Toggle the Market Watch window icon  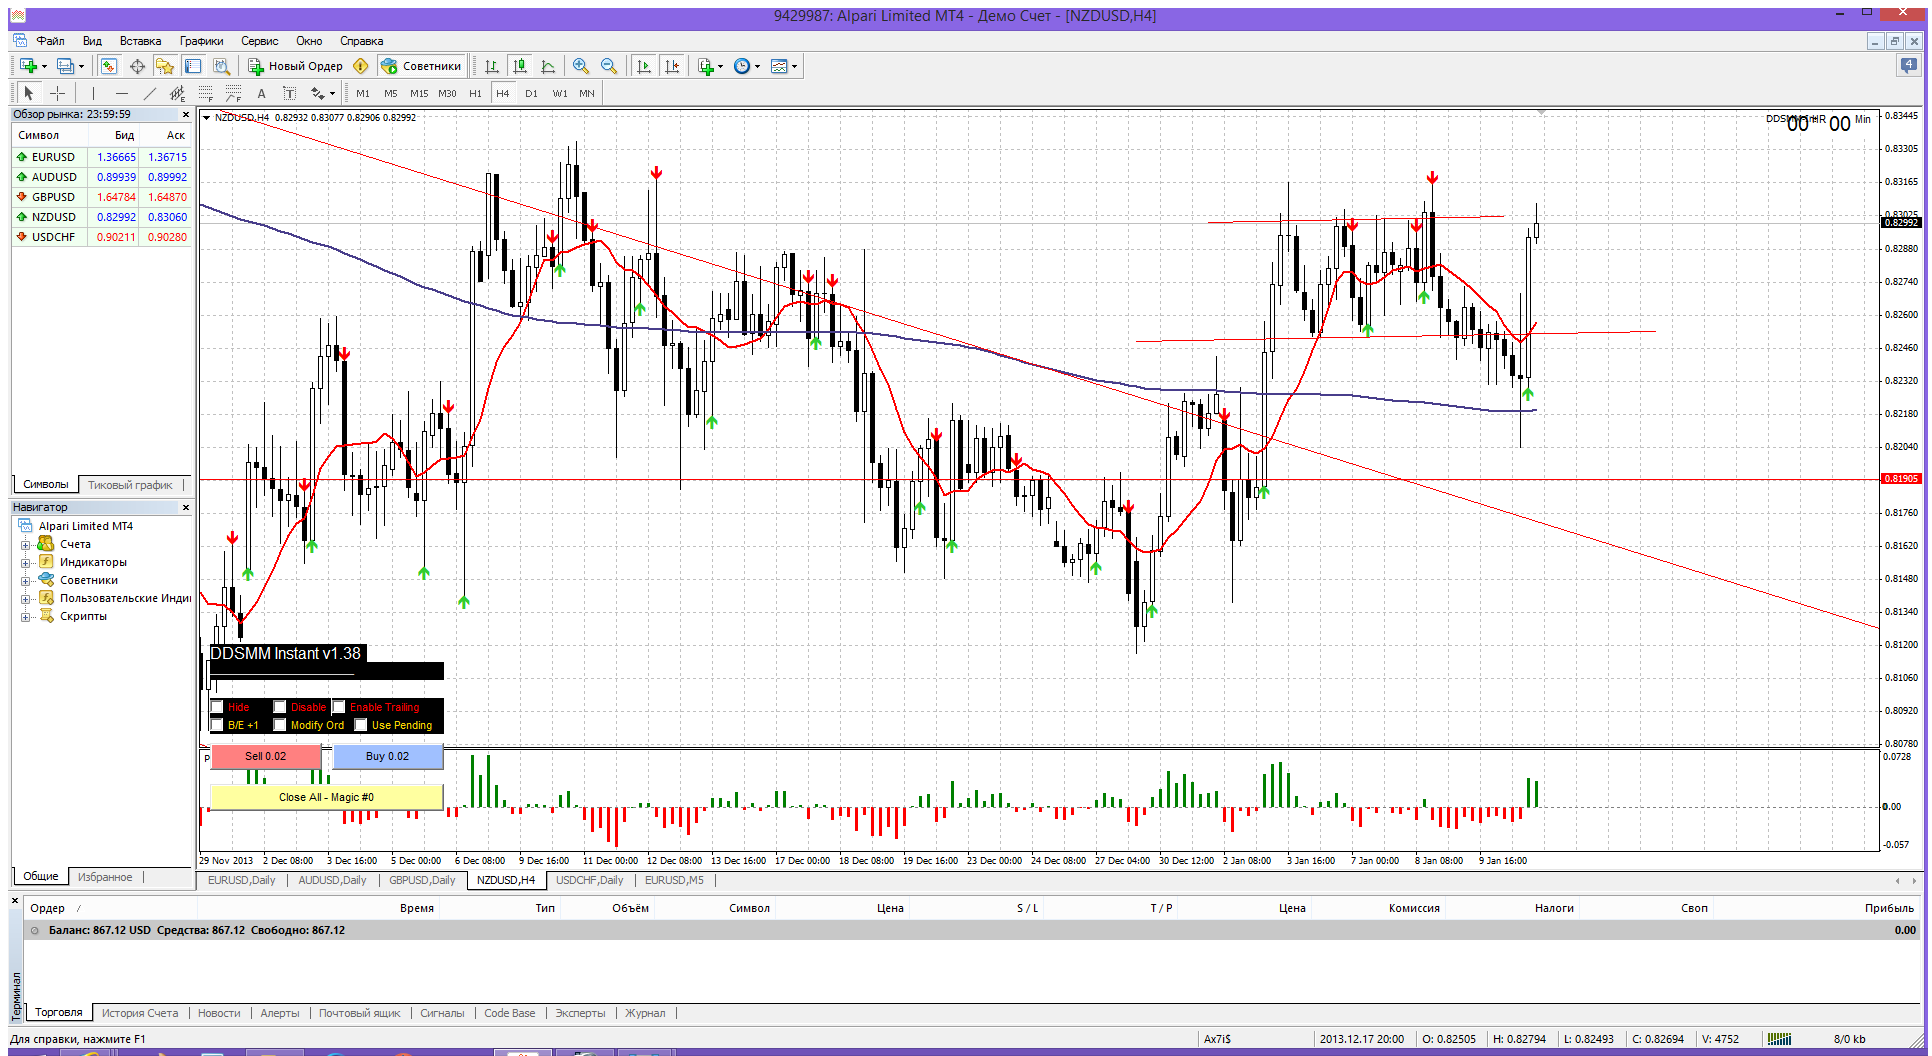tap(109, 66)
